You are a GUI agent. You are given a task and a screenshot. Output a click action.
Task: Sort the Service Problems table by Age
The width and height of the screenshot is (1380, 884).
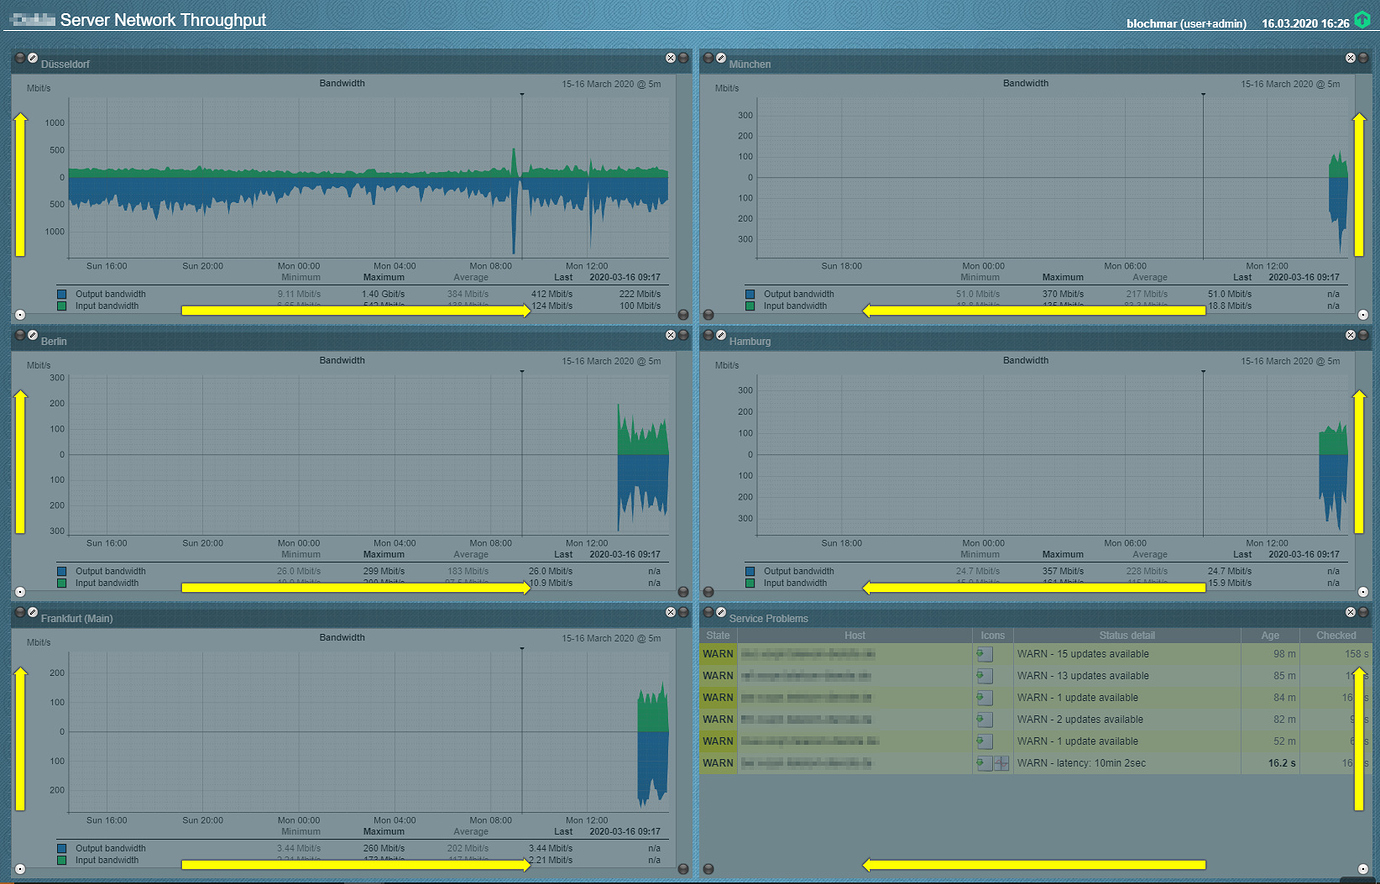pyautogui.click(x=1270, y=635)
